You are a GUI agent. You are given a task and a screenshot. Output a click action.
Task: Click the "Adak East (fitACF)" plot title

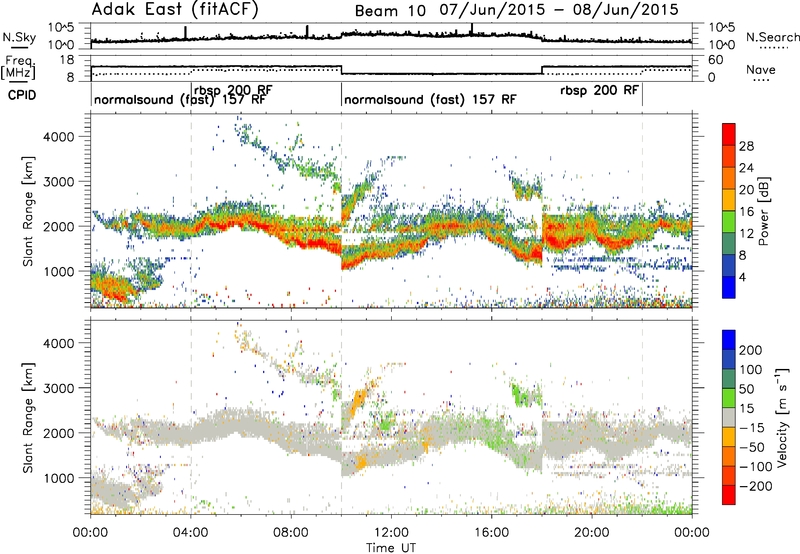point(176,9)
